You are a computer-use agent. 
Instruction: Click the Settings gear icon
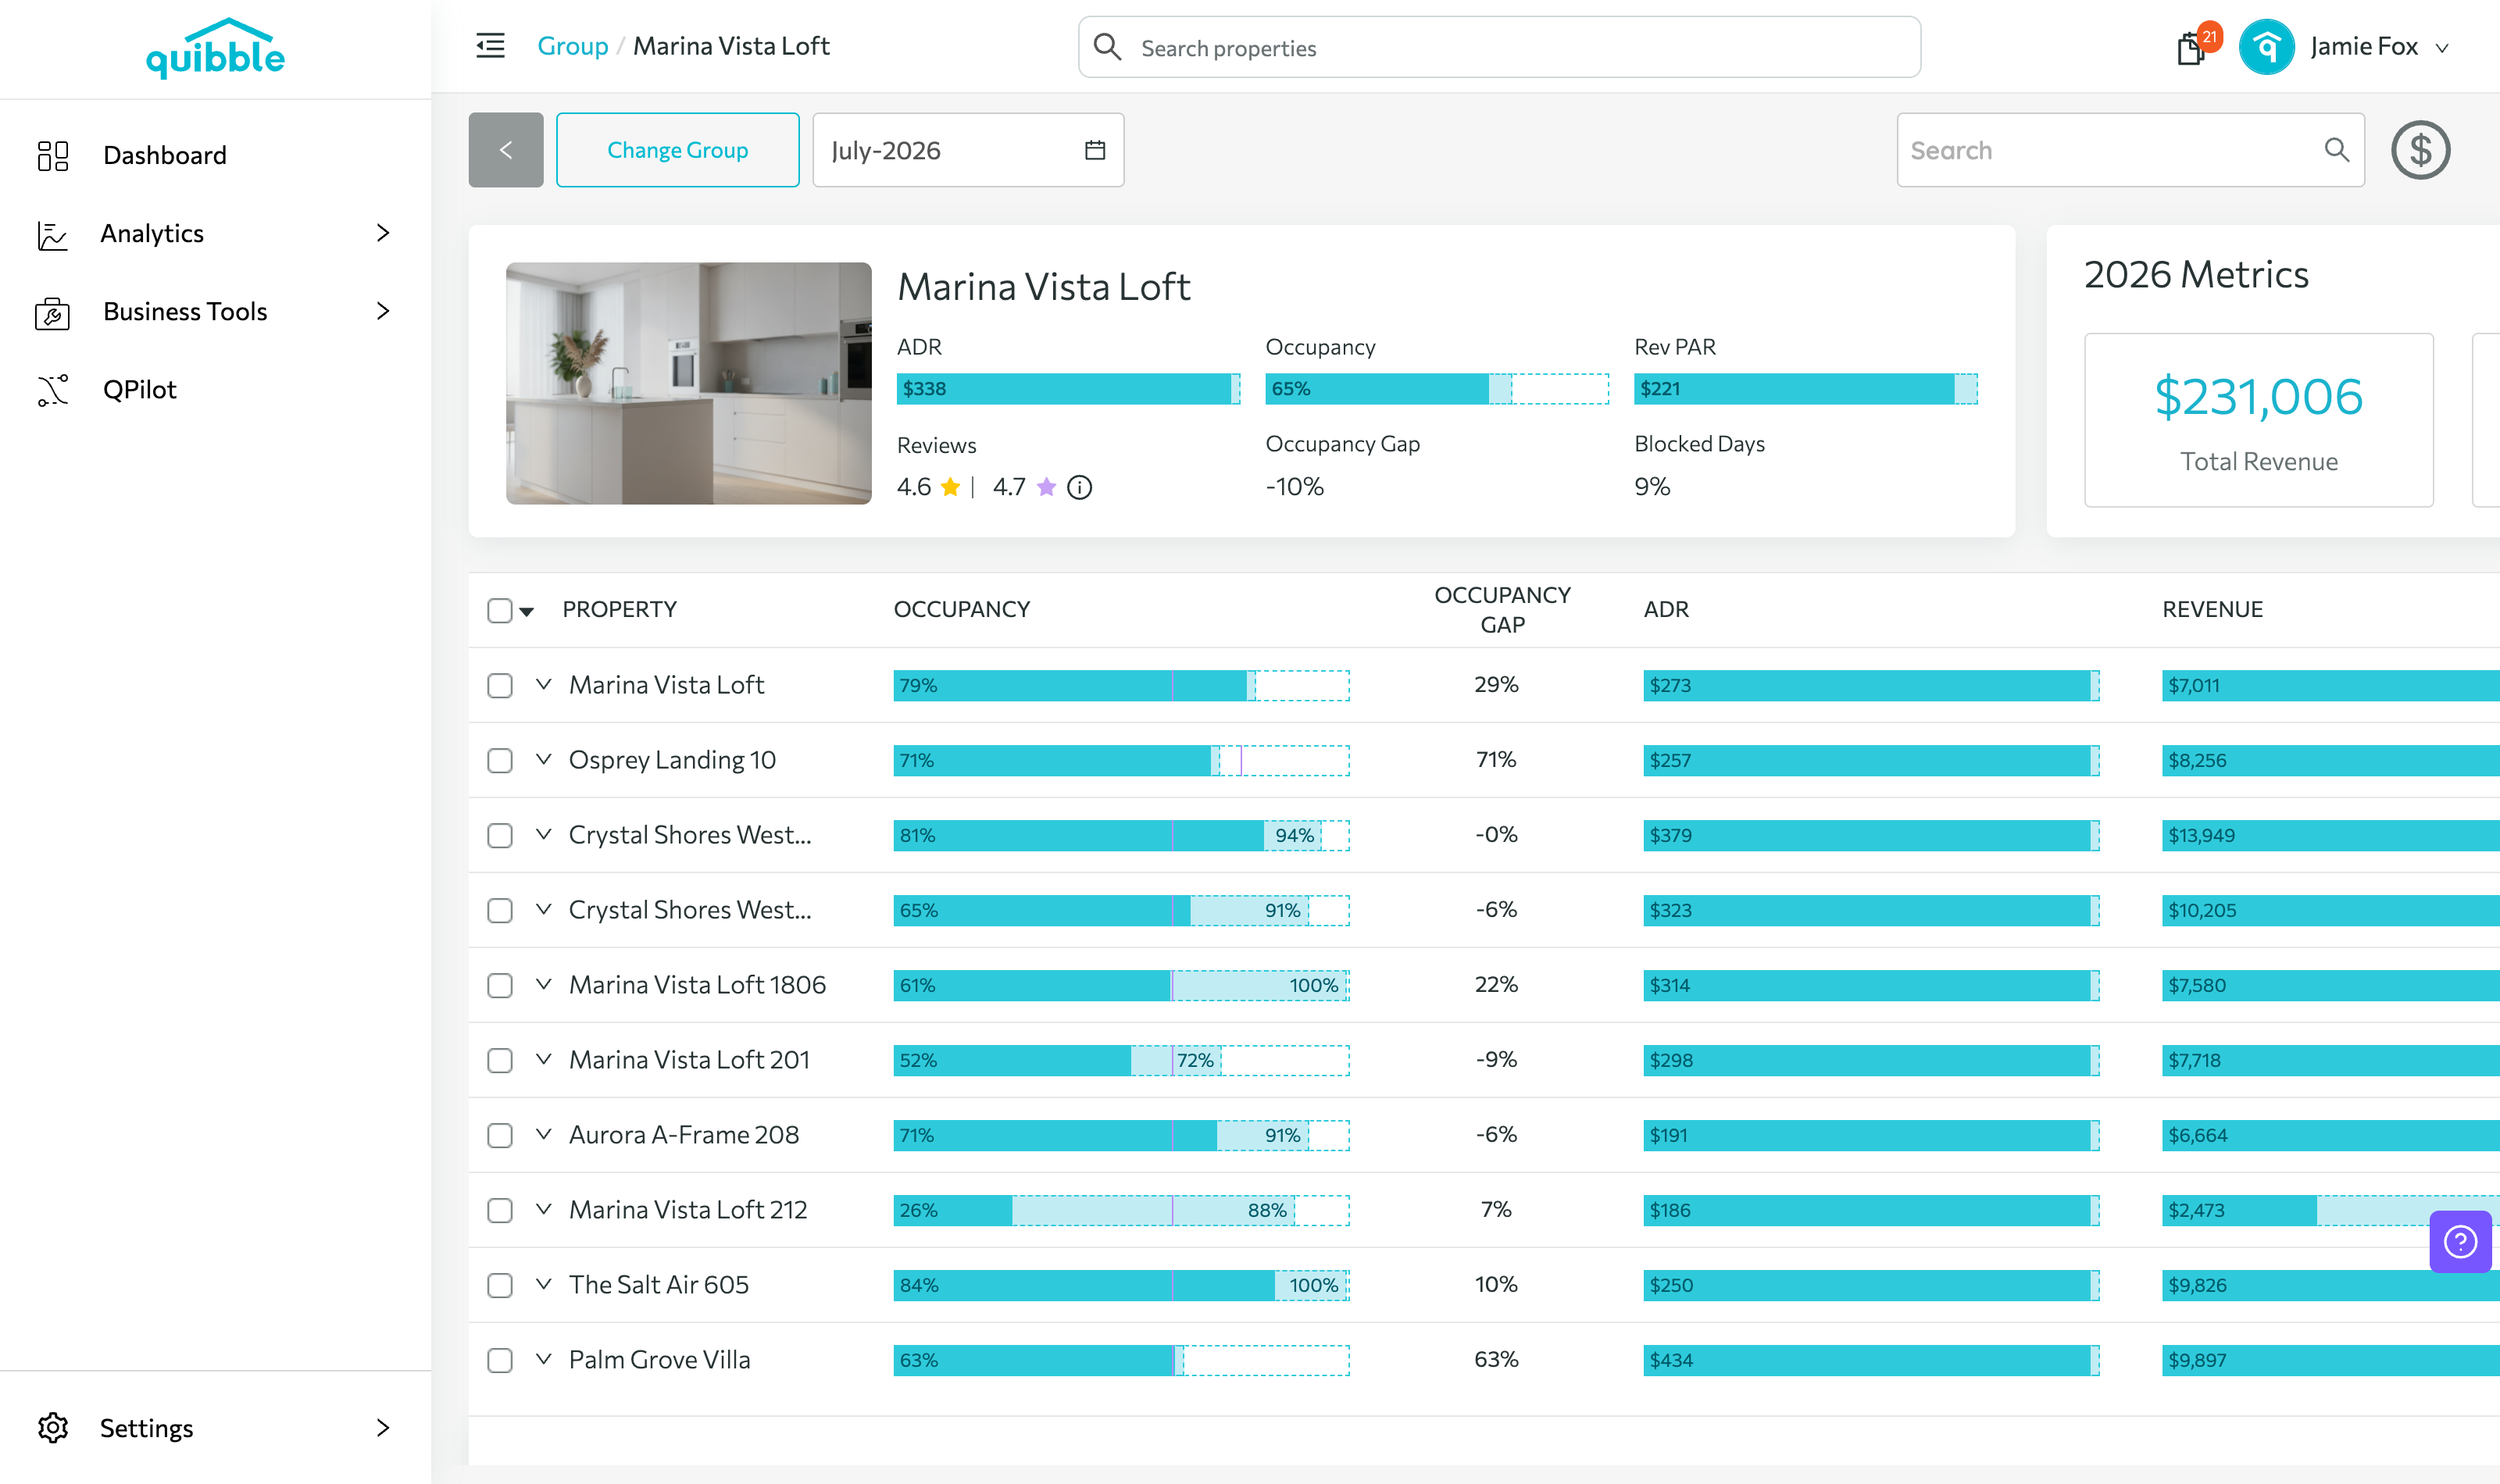click(53, 1428)
